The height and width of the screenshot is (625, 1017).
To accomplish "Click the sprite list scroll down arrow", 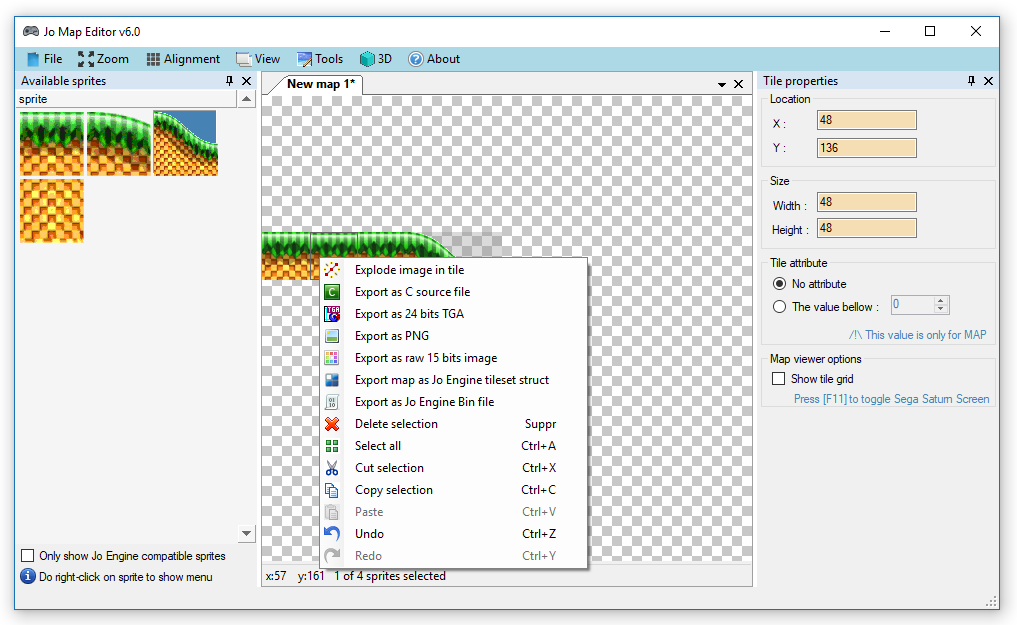I will coord(246,534).
